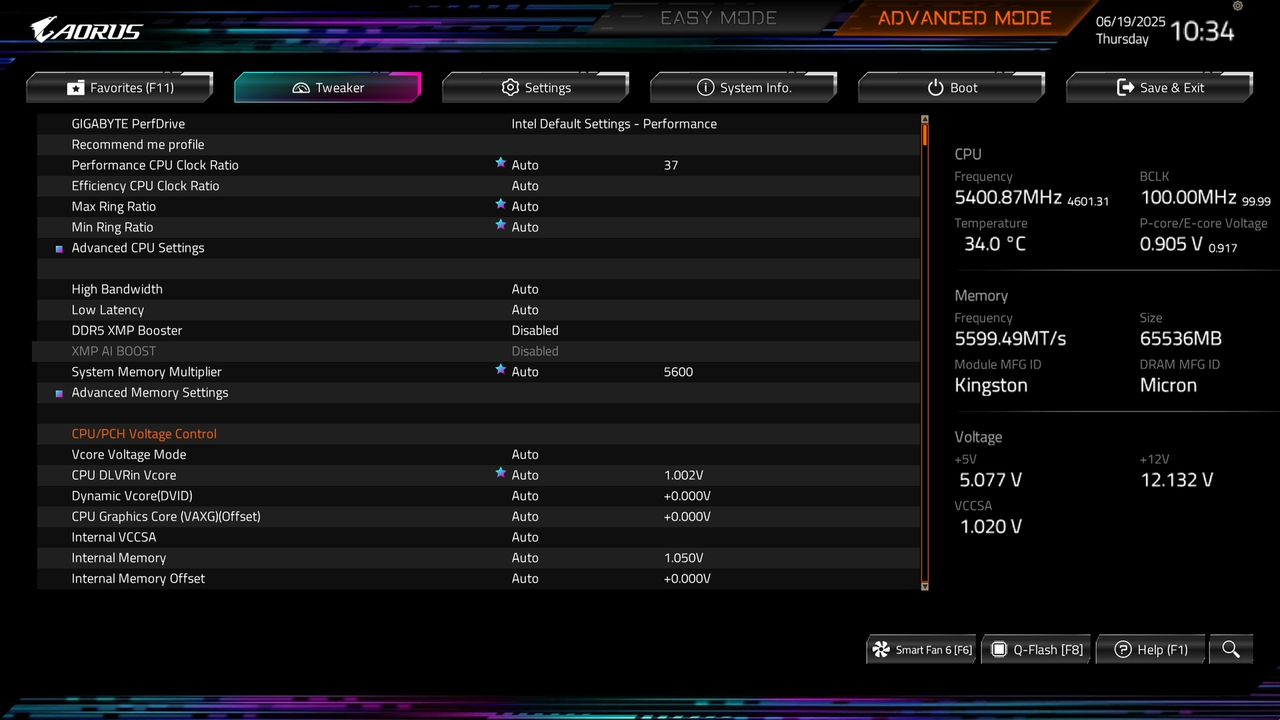Select Dynamic Vcore(DVID) Auto value

525,496
